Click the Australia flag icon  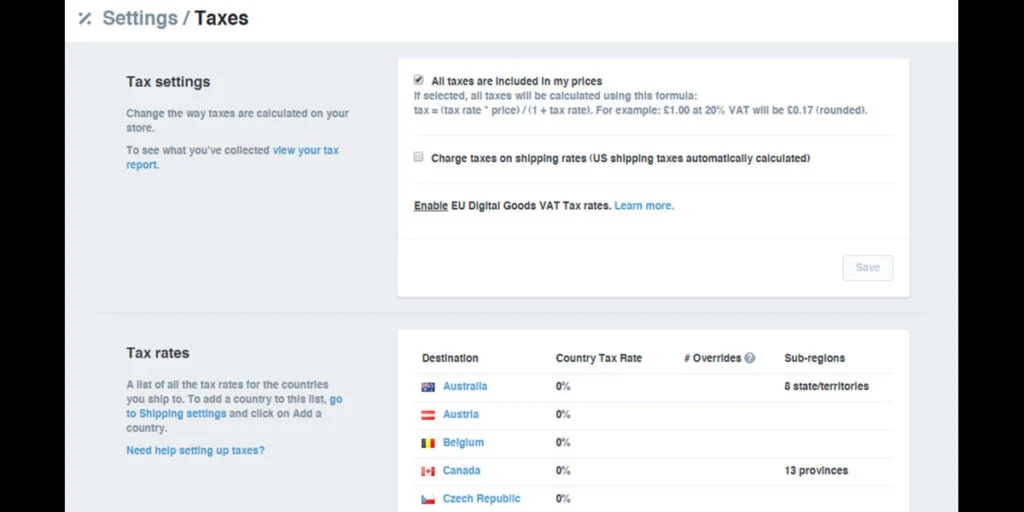[428, 387]
